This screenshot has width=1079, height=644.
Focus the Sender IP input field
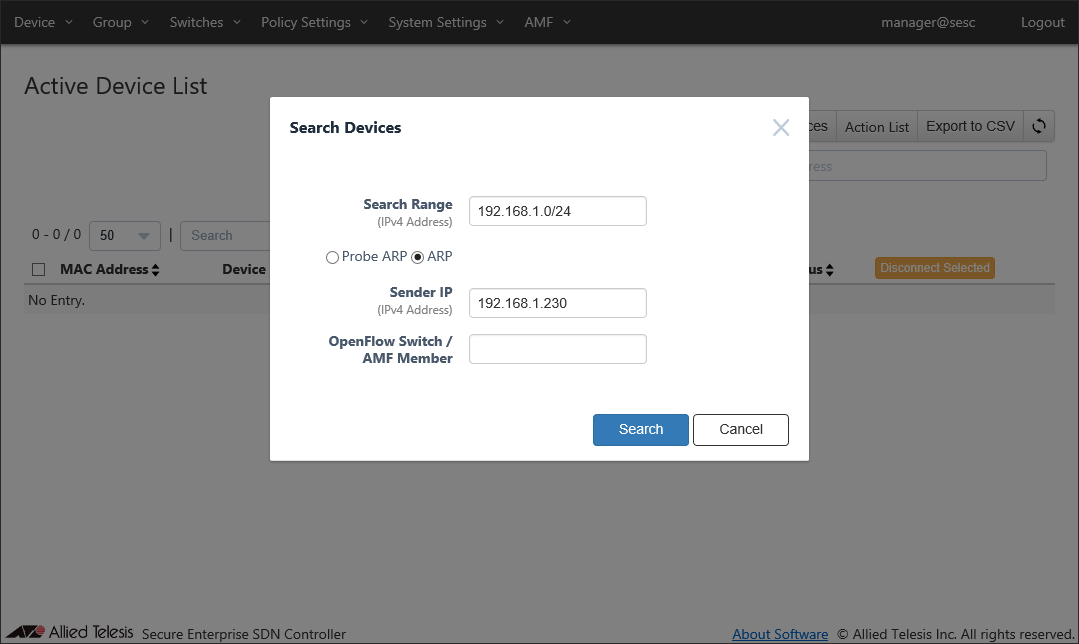(x=557, y=303)
